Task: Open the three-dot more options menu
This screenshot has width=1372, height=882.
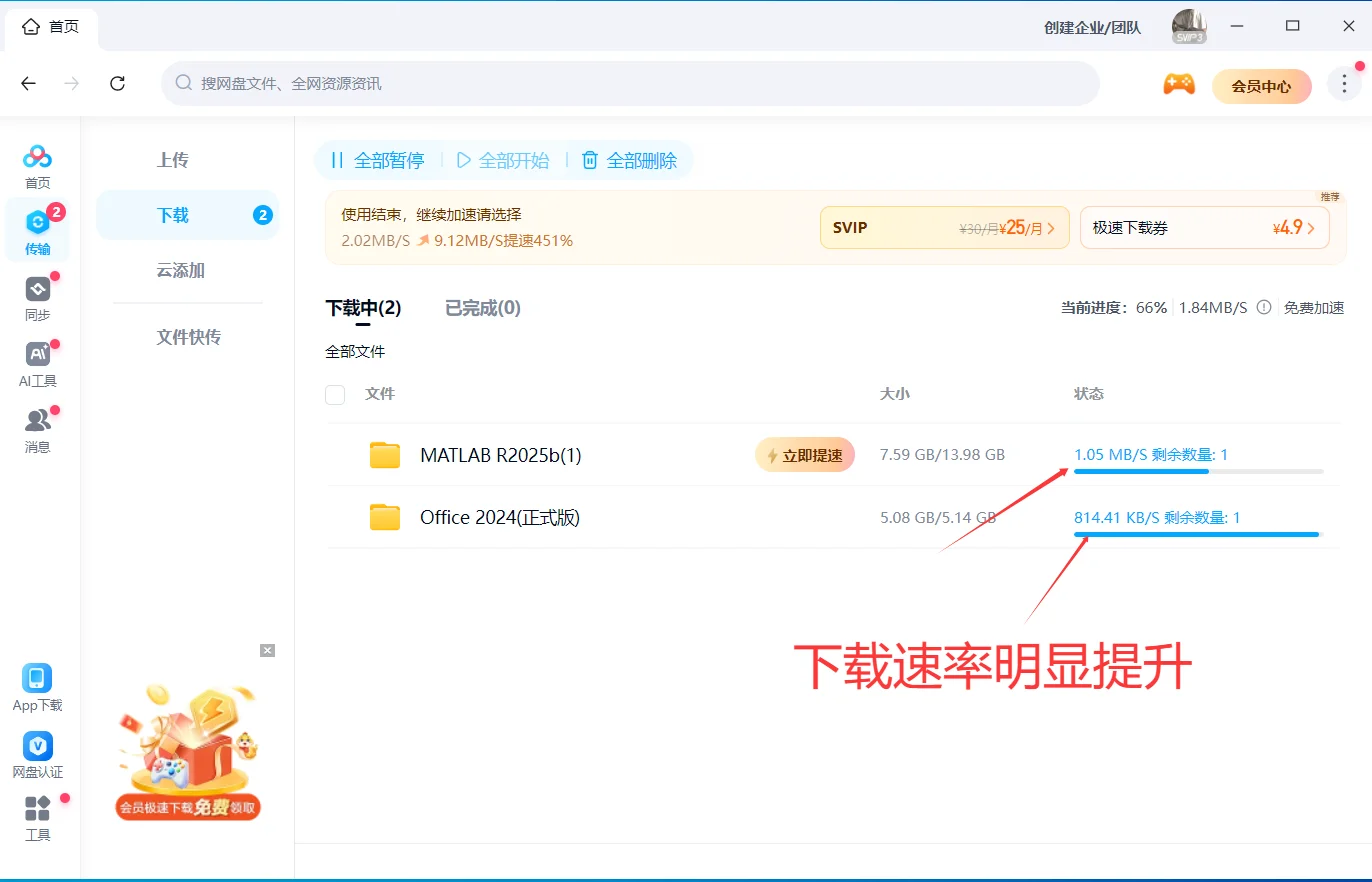Action: click(1344, 84)
